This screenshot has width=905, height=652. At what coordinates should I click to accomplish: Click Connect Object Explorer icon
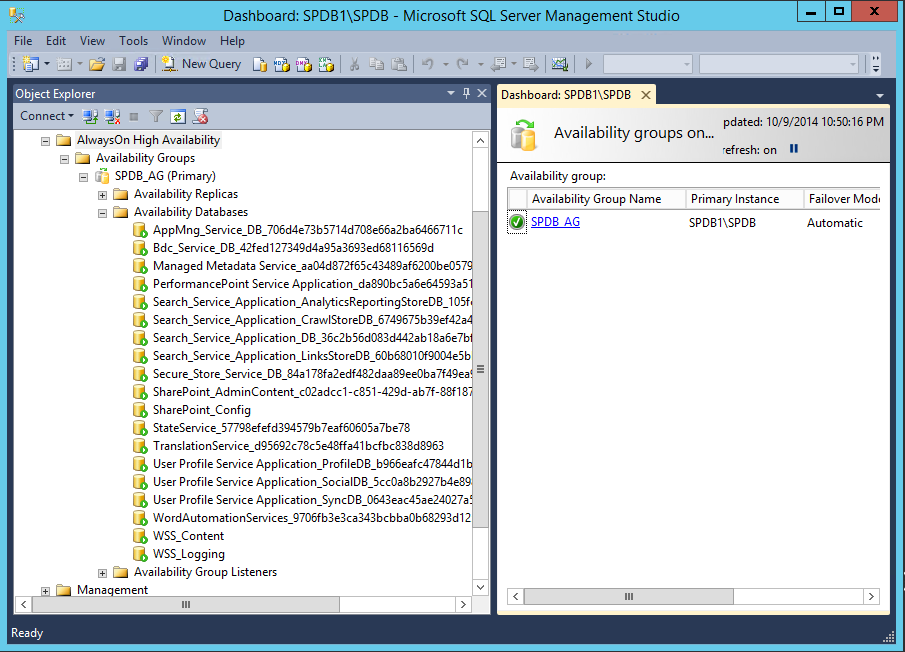tap(89, 117)
